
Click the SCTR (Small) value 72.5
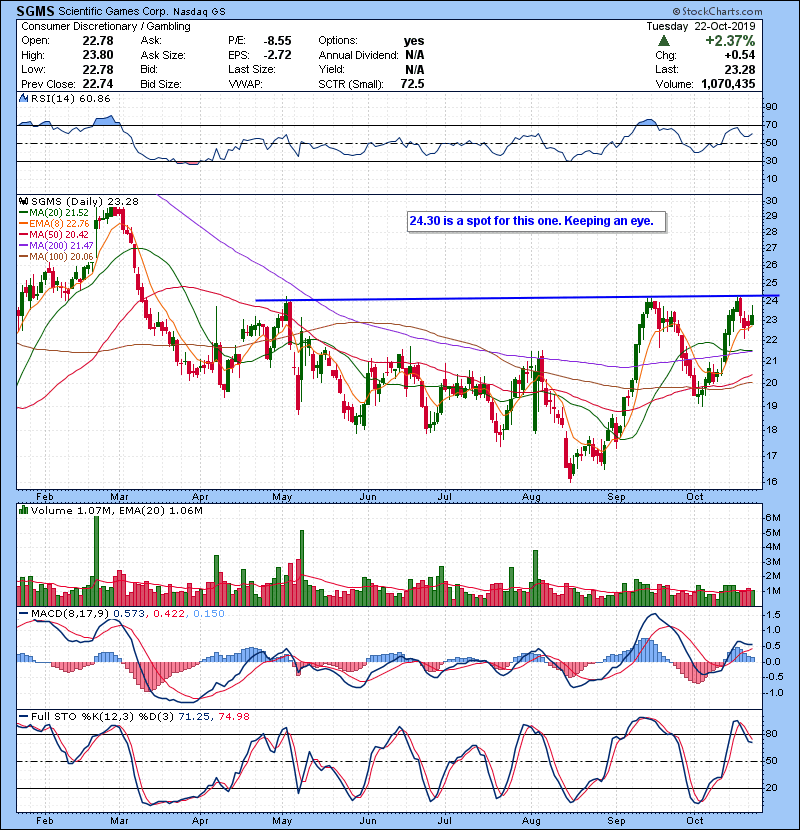(x=412, y=84)
